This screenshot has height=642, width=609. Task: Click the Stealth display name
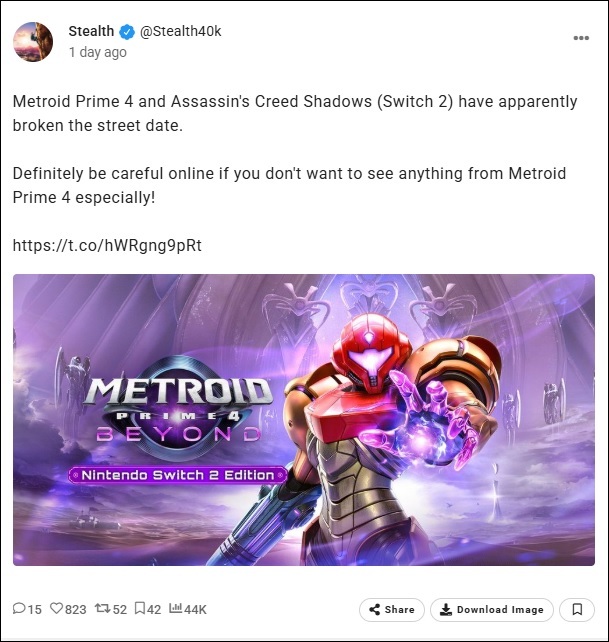(91, 31)
